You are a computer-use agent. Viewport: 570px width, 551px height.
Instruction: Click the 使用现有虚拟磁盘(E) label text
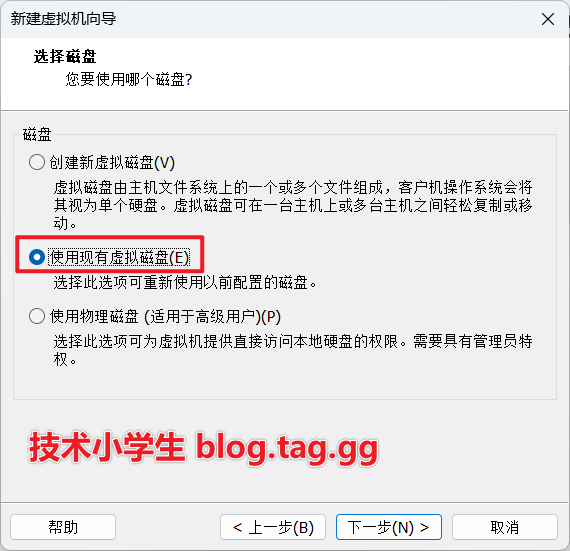[119, 257]
